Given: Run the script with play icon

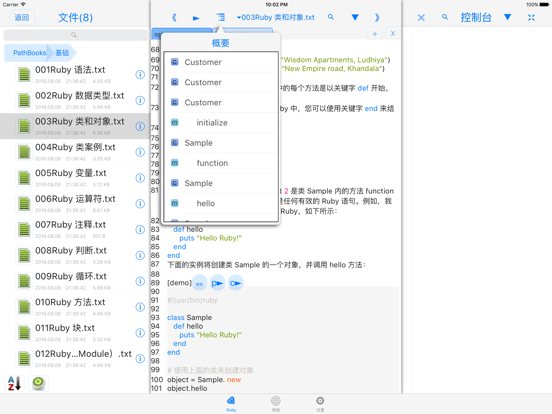Looking at the screenshot, I should point(196,18).
